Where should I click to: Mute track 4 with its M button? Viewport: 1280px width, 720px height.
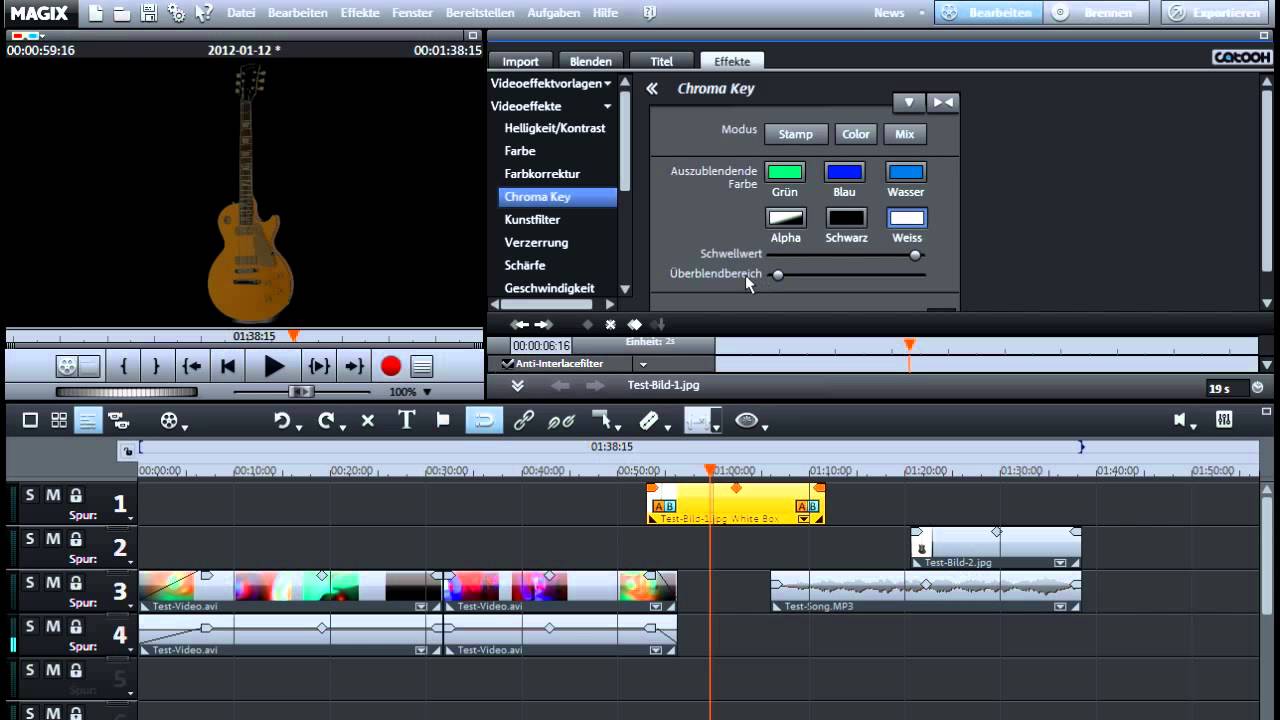(53, 626)
